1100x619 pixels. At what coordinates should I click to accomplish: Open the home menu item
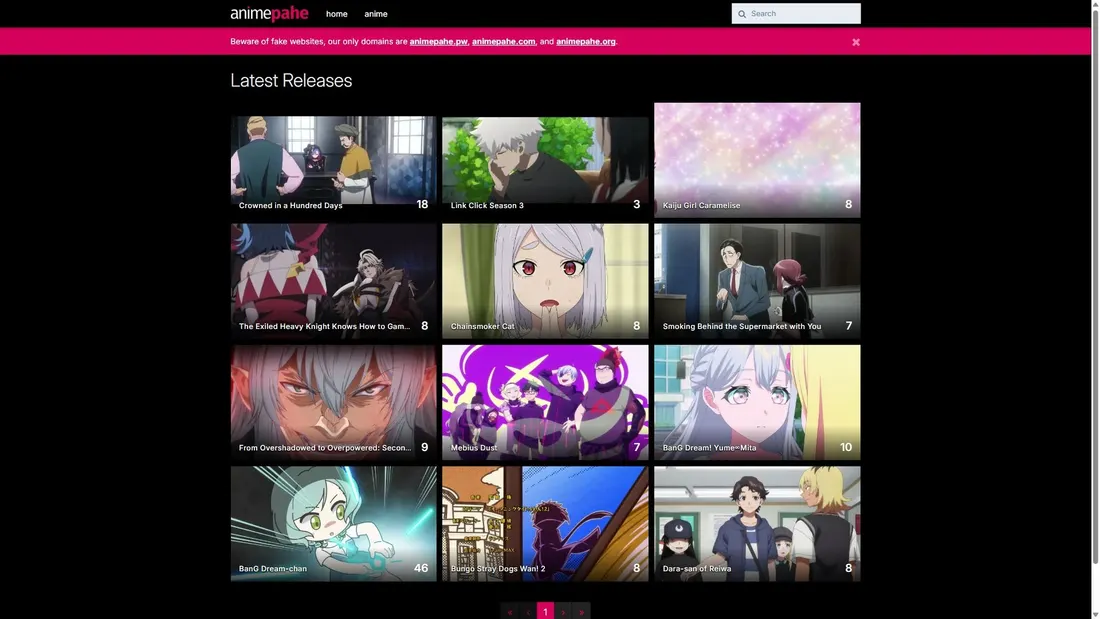point(336,14)
